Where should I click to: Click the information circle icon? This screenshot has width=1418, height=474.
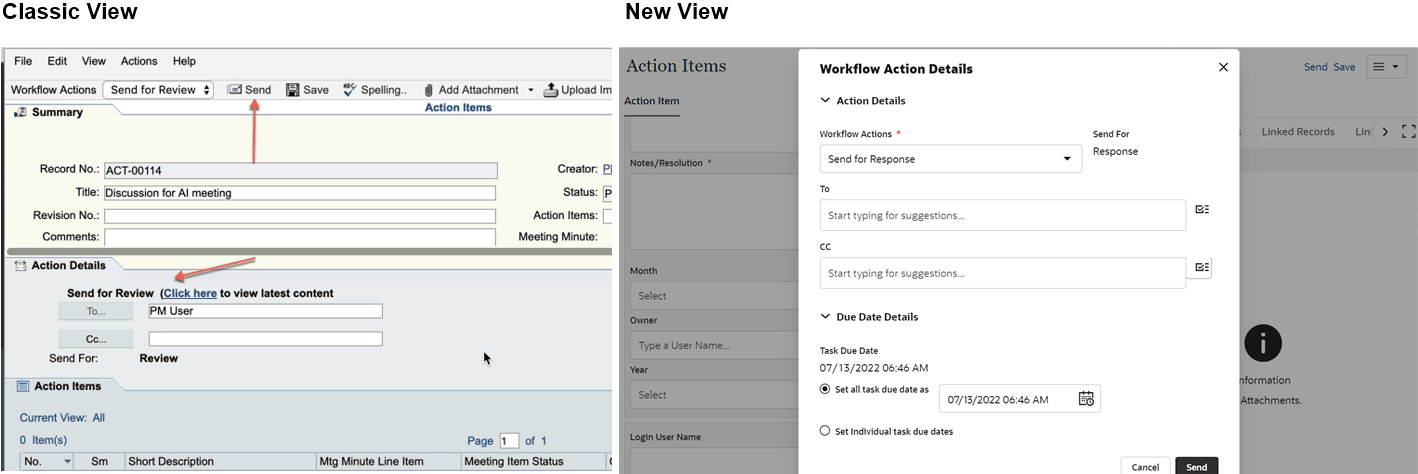coord(1263,343)
